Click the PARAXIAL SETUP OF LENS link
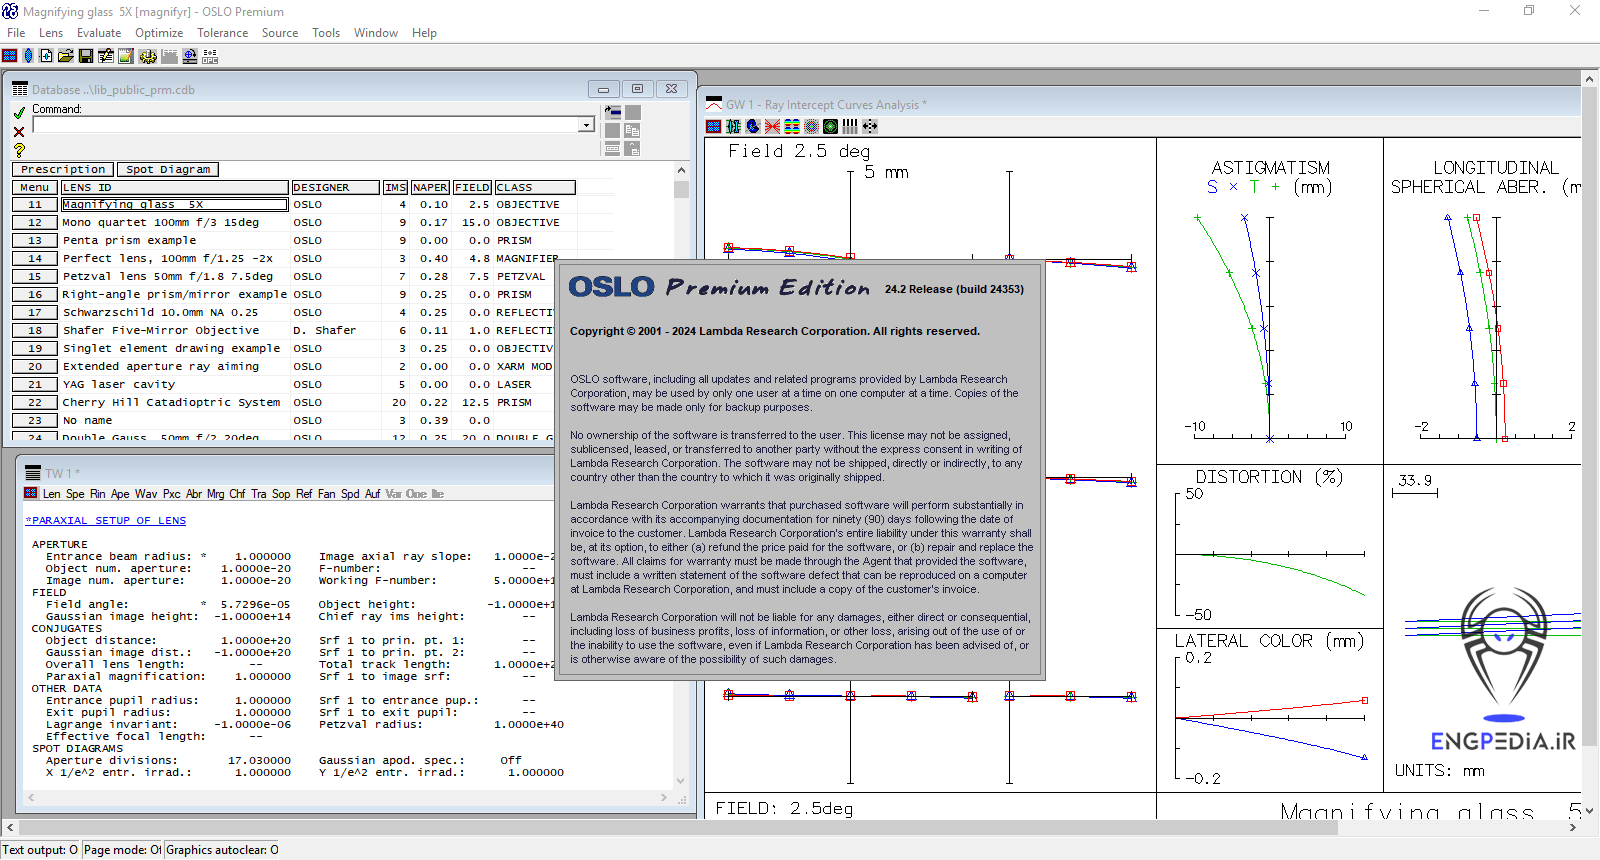 (x=106, y=520)
